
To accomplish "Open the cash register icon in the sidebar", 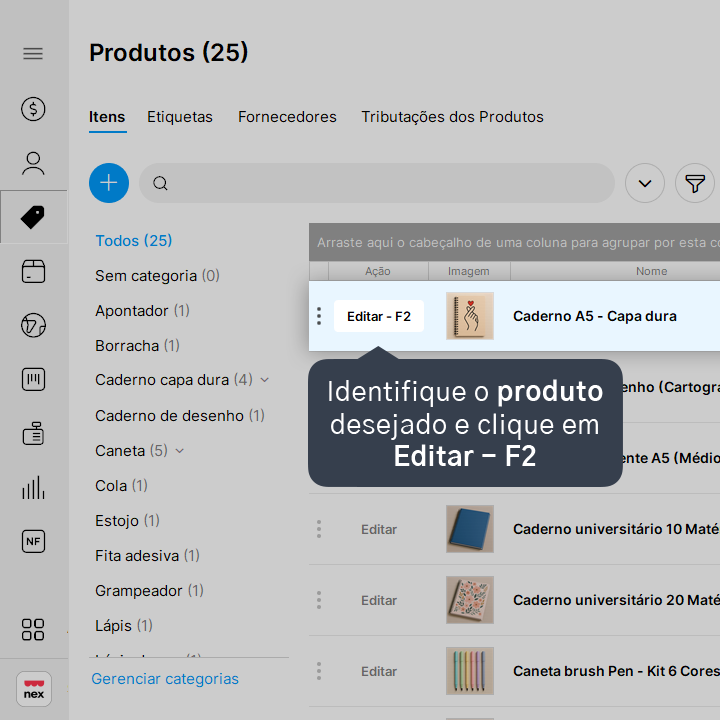I will click(x=33, y=433).
